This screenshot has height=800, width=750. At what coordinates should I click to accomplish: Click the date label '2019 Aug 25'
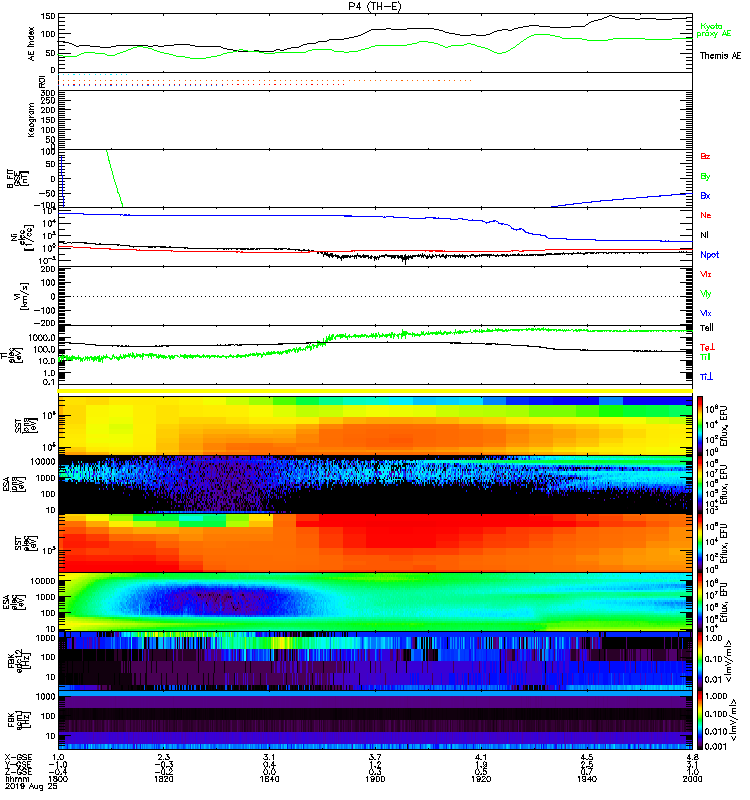tap(32, 786)
